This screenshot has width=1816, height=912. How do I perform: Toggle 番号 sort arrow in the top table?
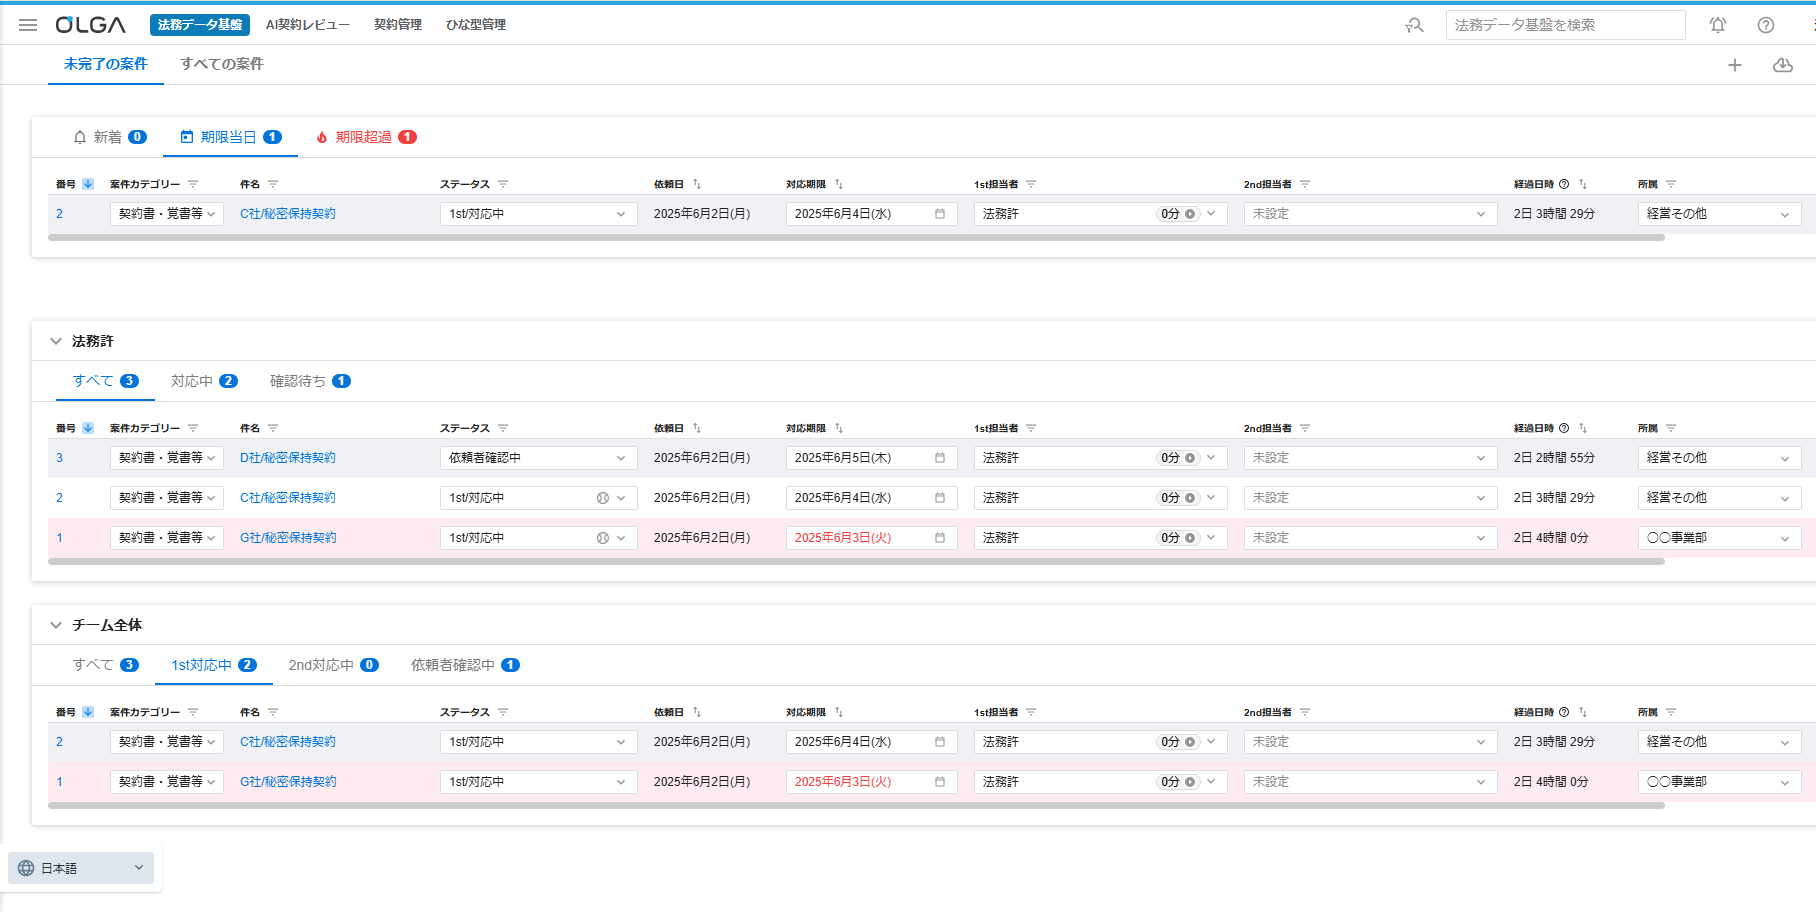[x=88, y=184]
